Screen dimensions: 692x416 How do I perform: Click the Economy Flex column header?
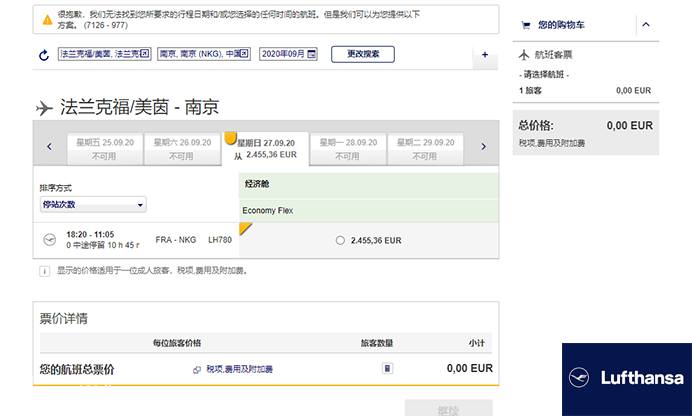click(x=369, y=211)
